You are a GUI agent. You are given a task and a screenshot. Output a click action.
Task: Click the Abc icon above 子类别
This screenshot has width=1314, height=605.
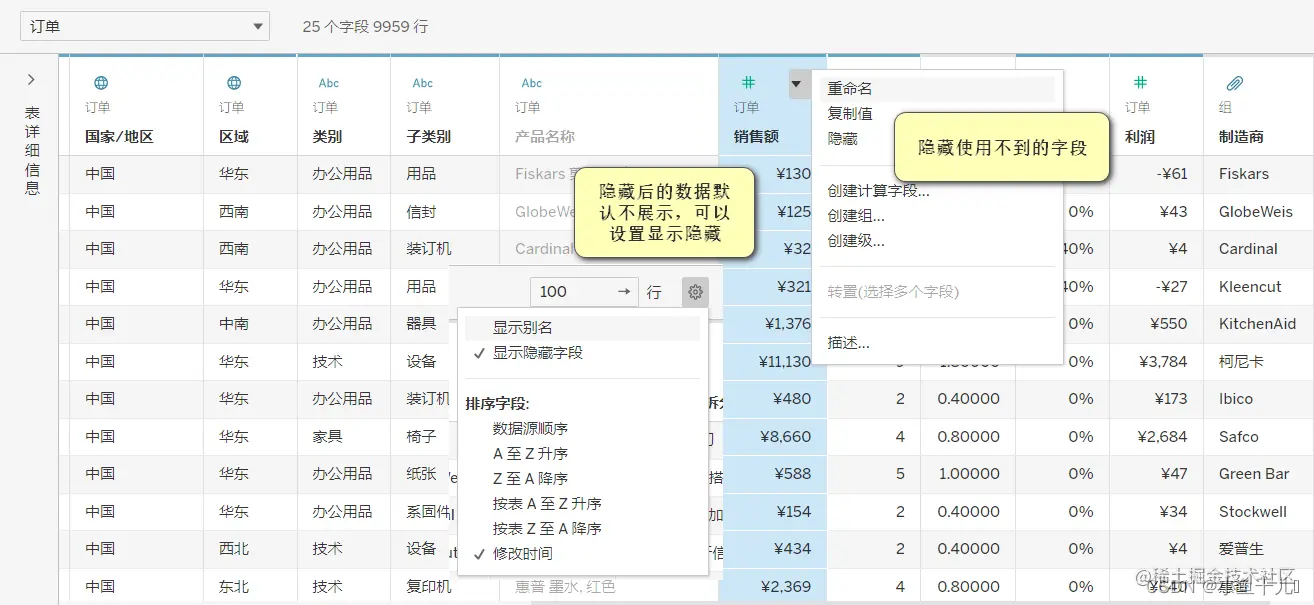click(423, 82)
